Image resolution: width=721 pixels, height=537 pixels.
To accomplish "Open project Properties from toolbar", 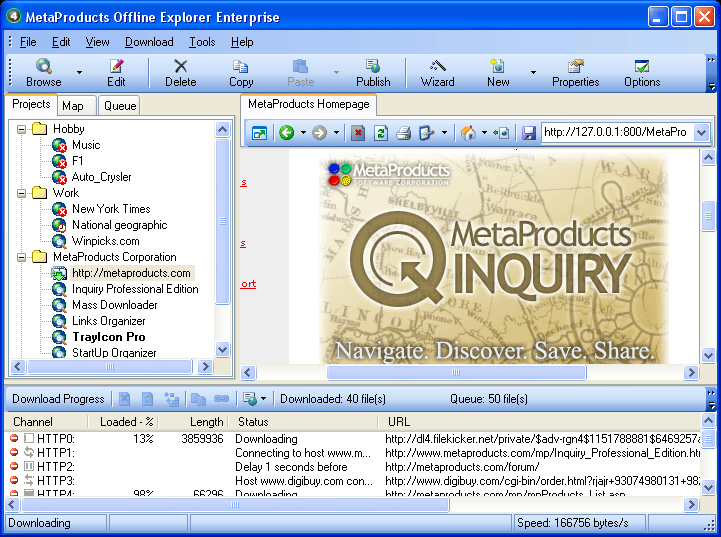I will click(x=576, y=73).
